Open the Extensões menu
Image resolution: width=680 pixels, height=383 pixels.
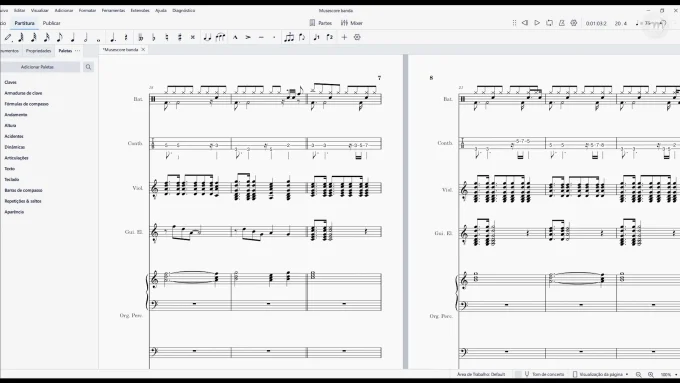[140, 10]
